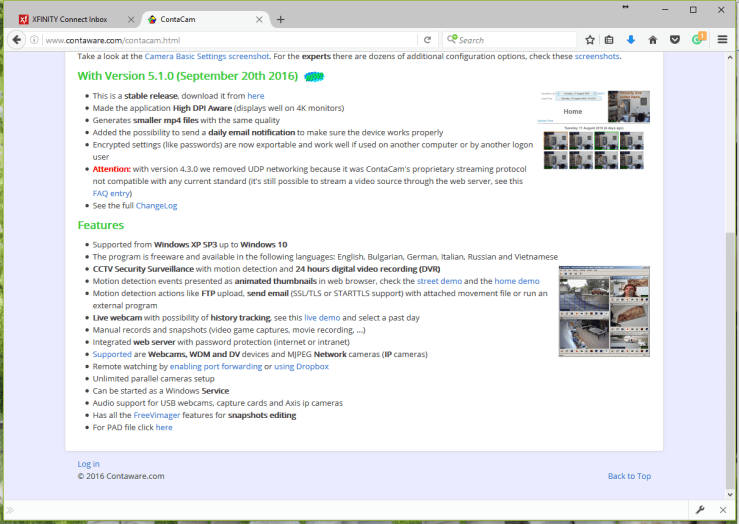
Task: Open the Home demo thumbnail image
Action: [x=595, y=129]
